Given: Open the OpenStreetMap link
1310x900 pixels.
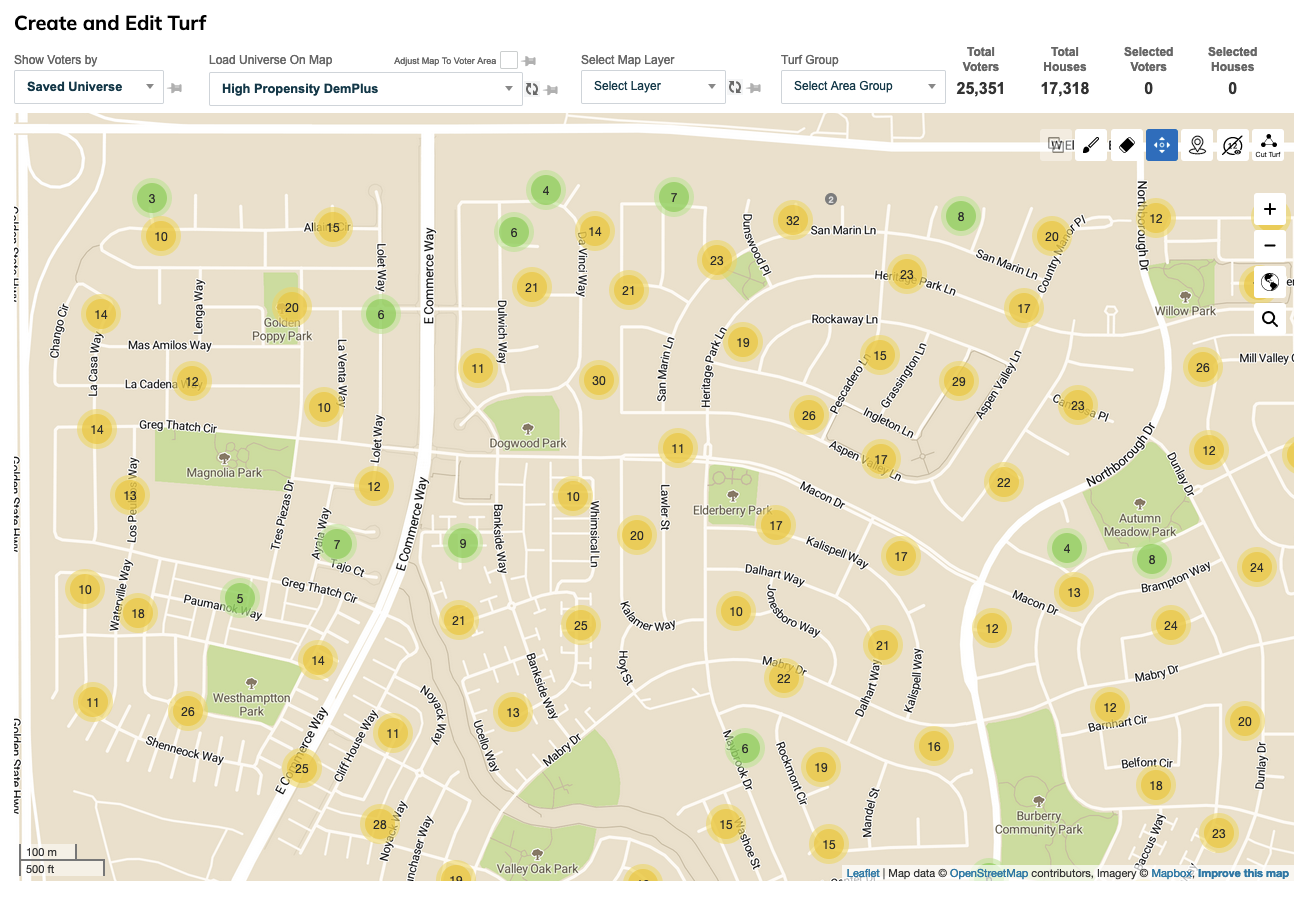Looking at the screenshot, I should 988,873.
